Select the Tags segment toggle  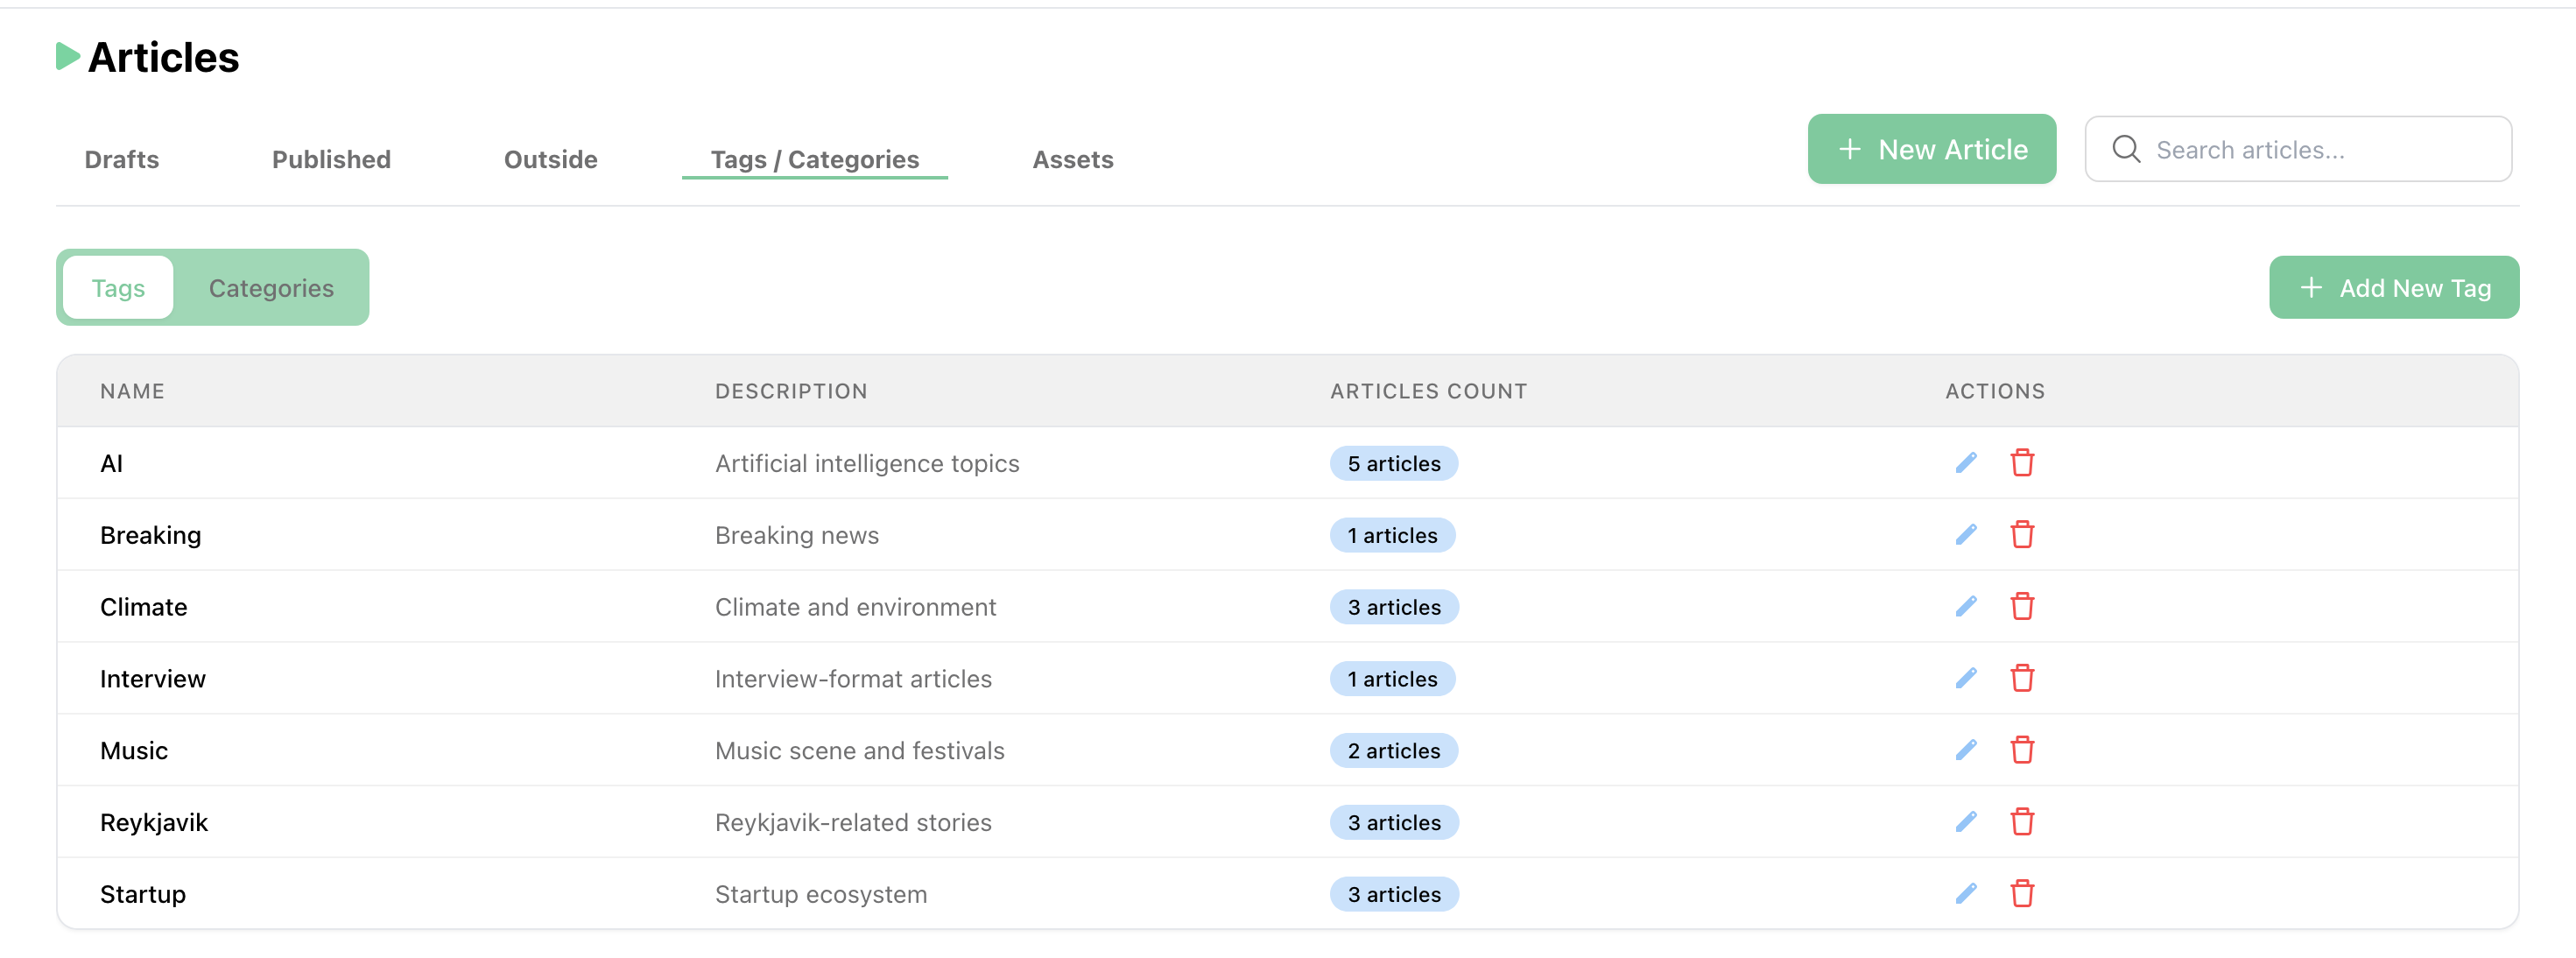118,288
